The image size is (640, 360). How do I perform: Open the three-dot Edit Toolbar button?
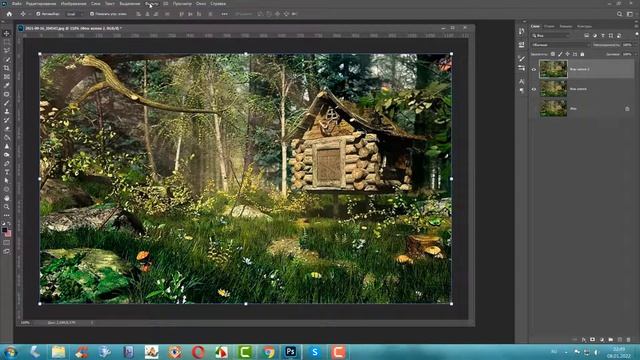click(7, 215)
